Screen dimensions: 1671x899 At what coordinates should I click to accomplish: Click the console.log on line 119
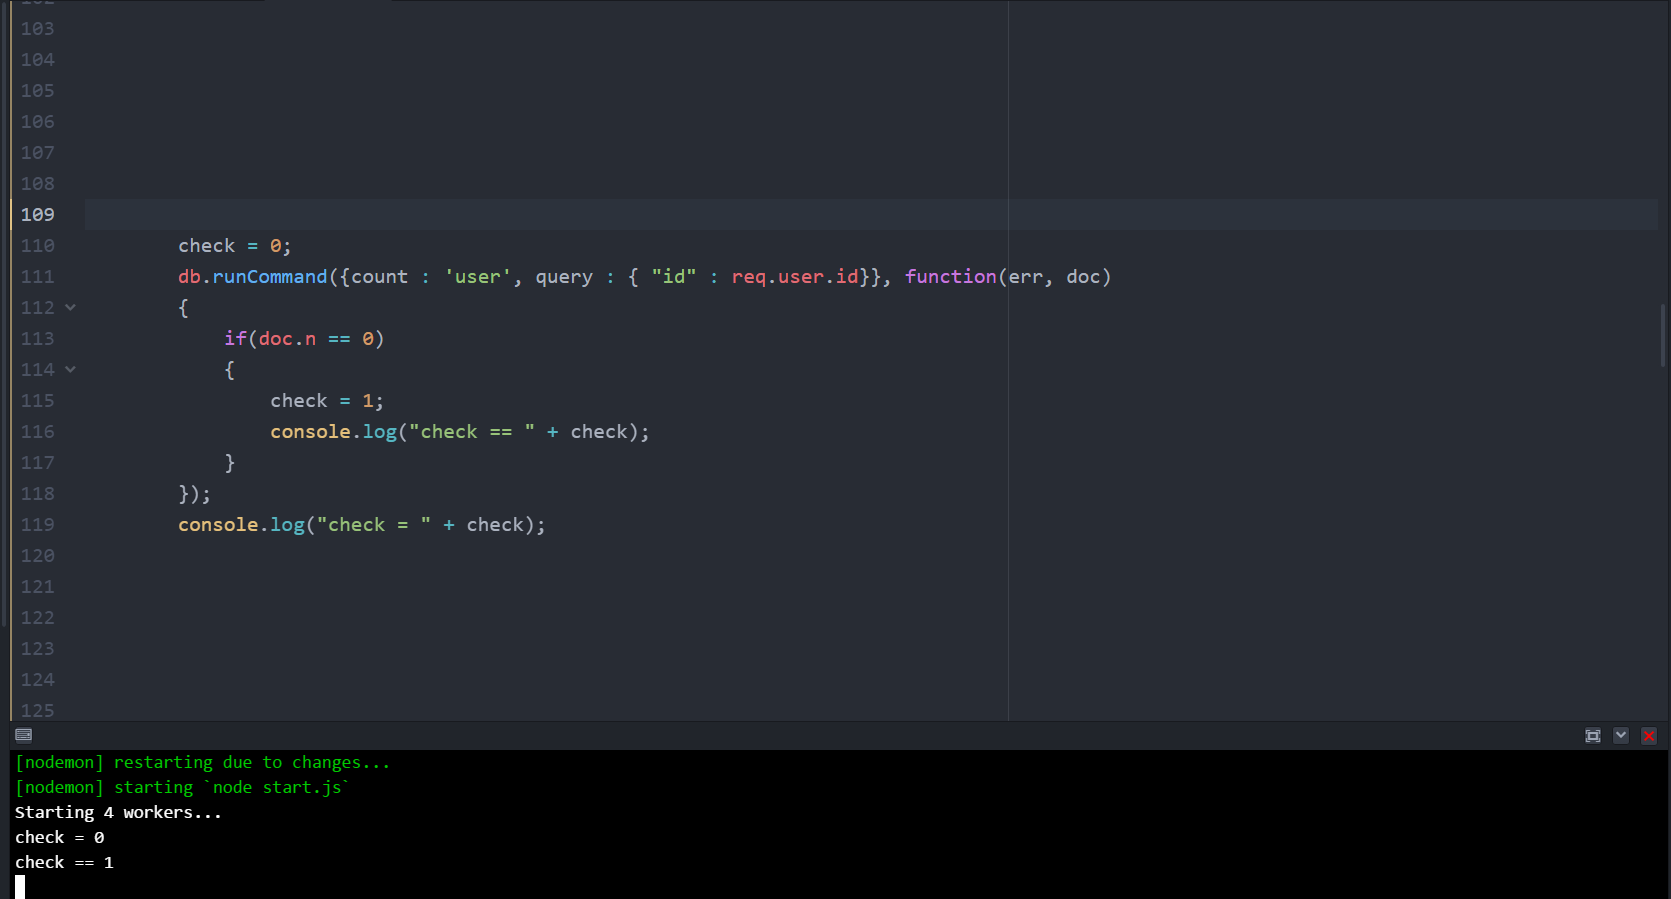click(x=241, y=525)
